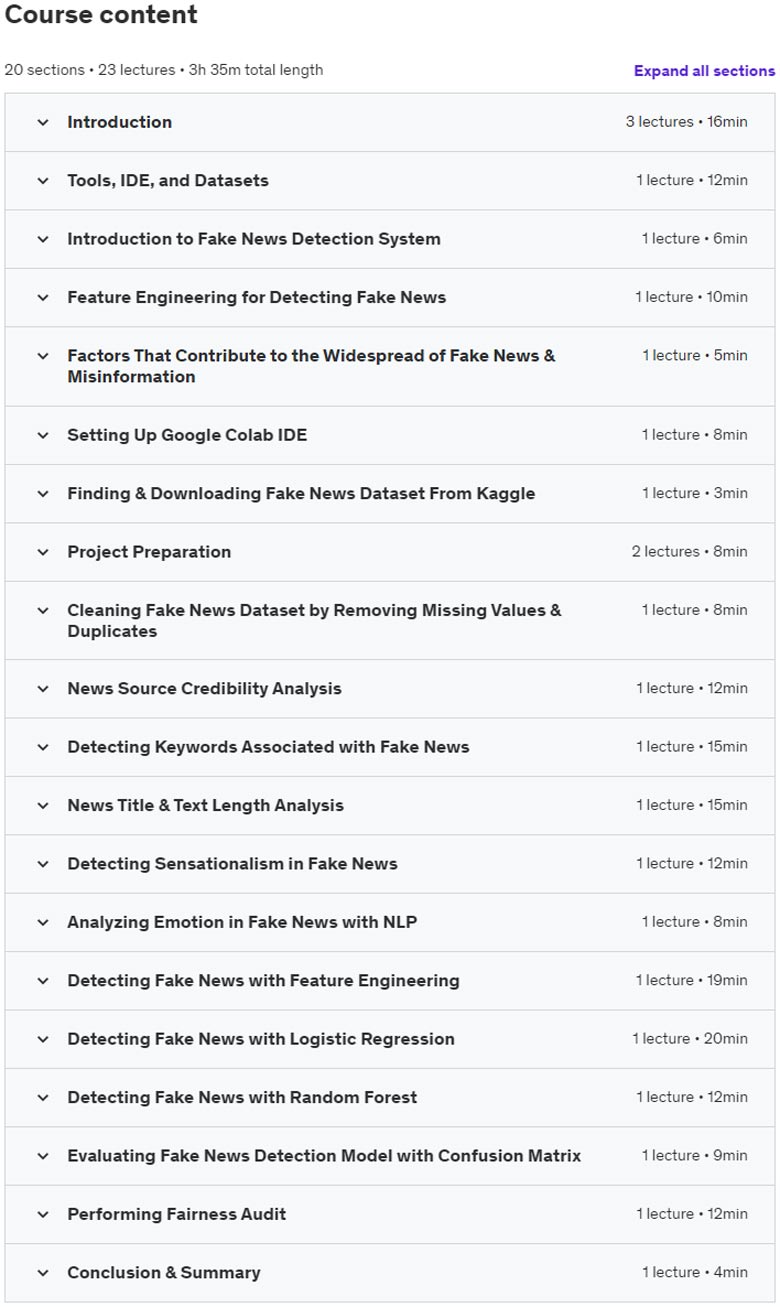Select Finding & Downloading Fake News Dataset title

301,493
